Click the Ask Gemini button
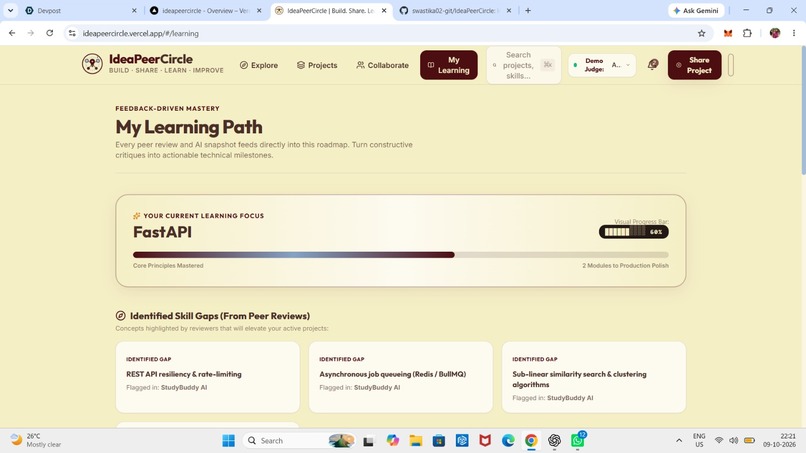The height and width of the screenshot is (453, 806). [x=696, y=10]
